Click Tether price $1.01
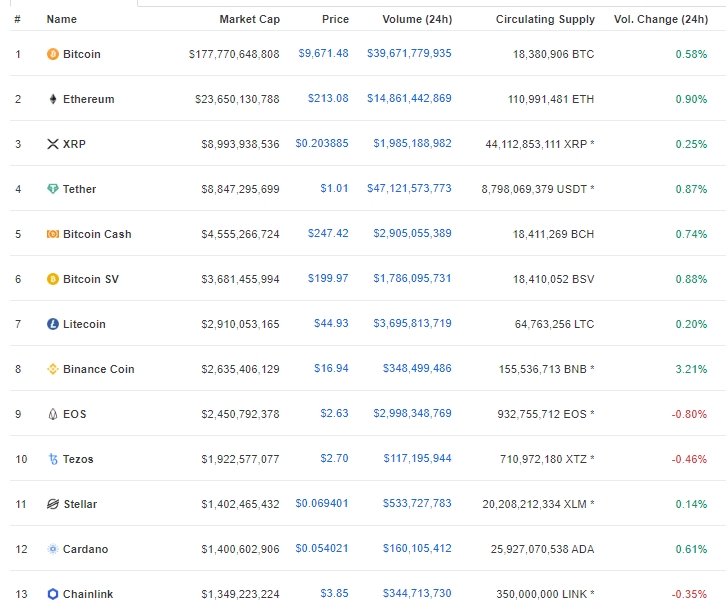This screenshot has height=606, width=726. tap(334, 188)
